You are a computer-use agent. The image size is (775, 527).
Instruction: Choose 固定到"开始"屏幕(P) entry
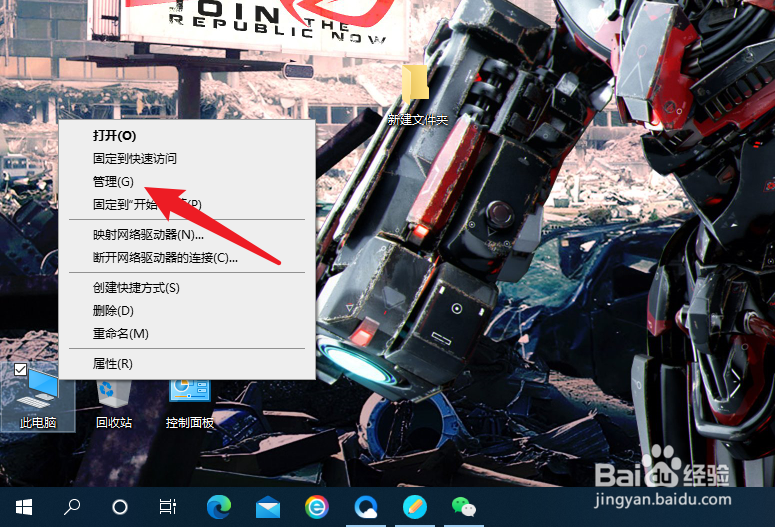pos(187,204)
